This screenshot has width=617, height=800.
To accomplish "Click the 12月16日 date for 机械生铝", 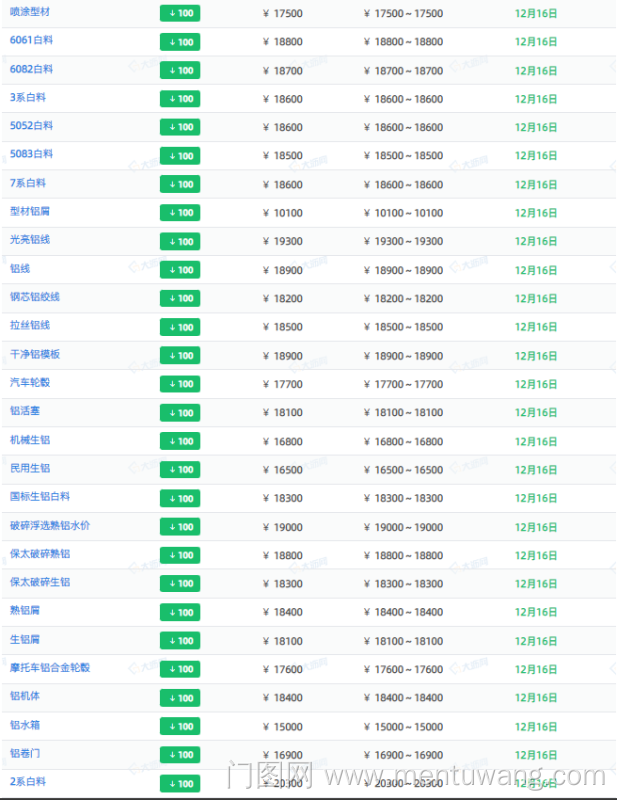I will click(536, 441).
